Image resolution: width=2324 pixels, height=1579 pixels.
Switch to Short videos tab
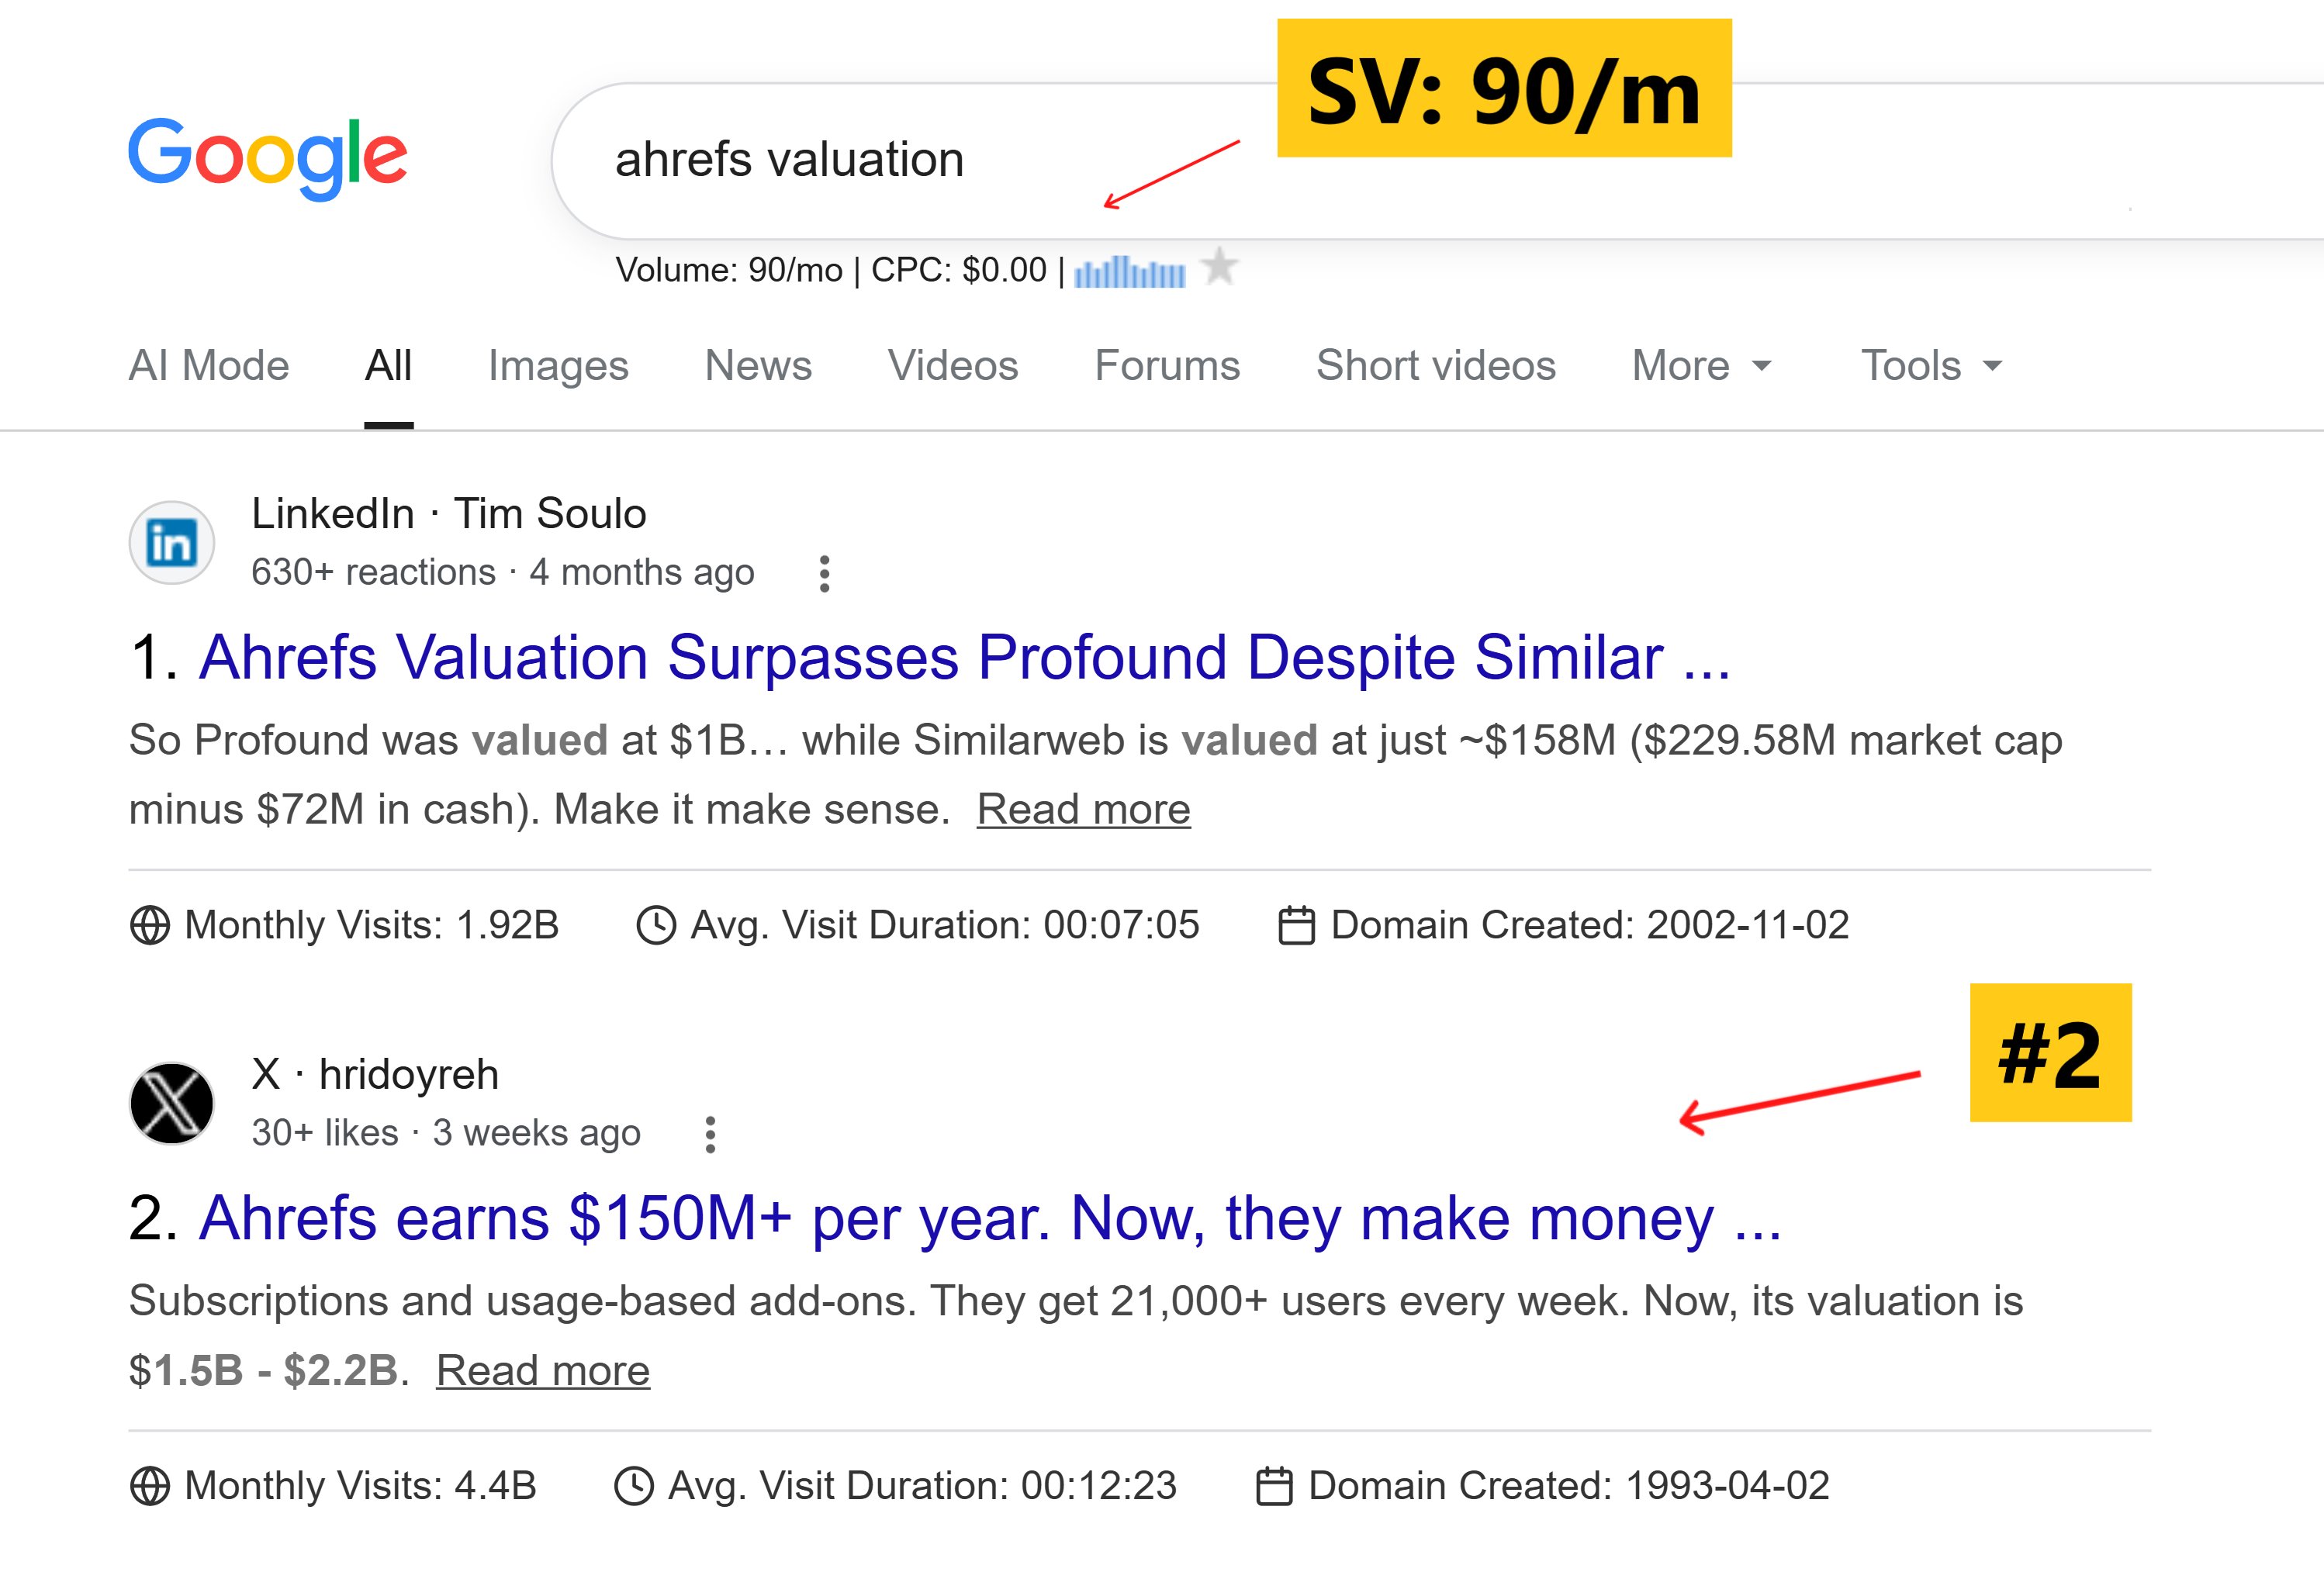pyautogui.click(x=1436, y=365)
